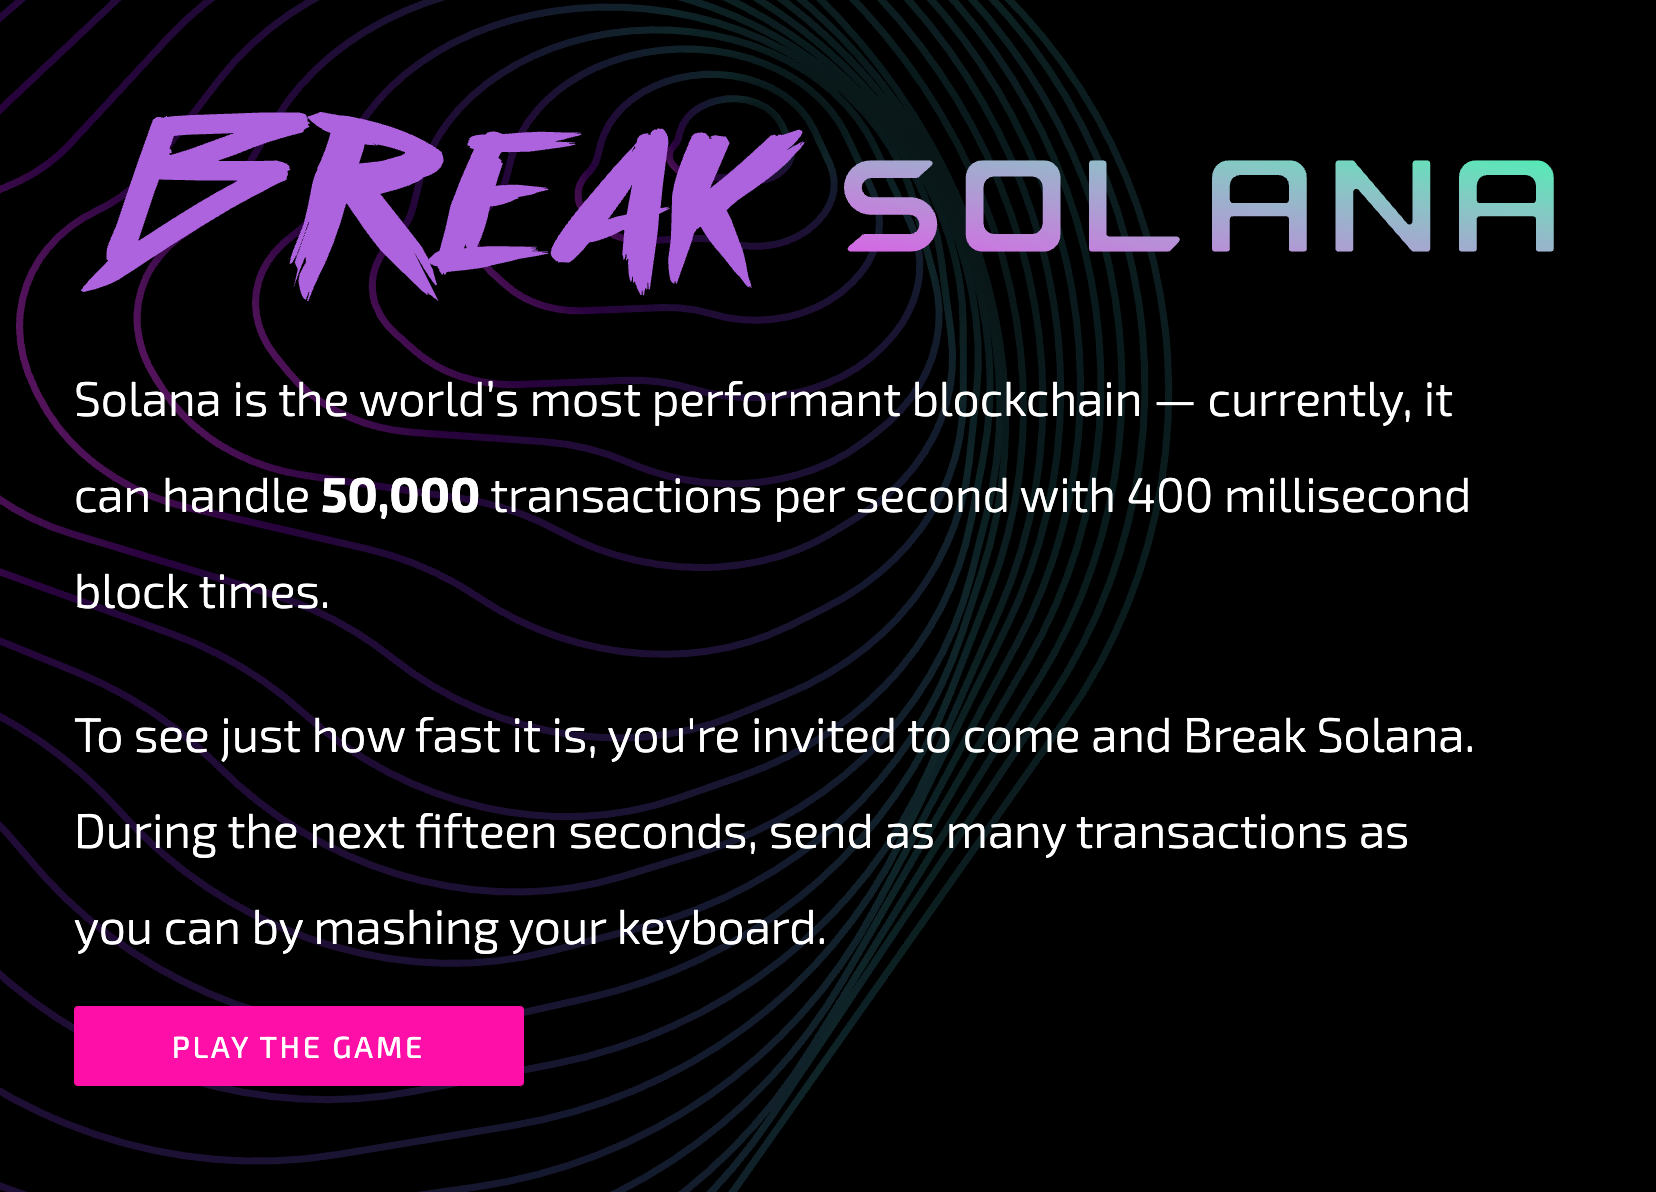
Task: Click the SOLANA gradient wordmark
Action: click(x=1200, y=206)
